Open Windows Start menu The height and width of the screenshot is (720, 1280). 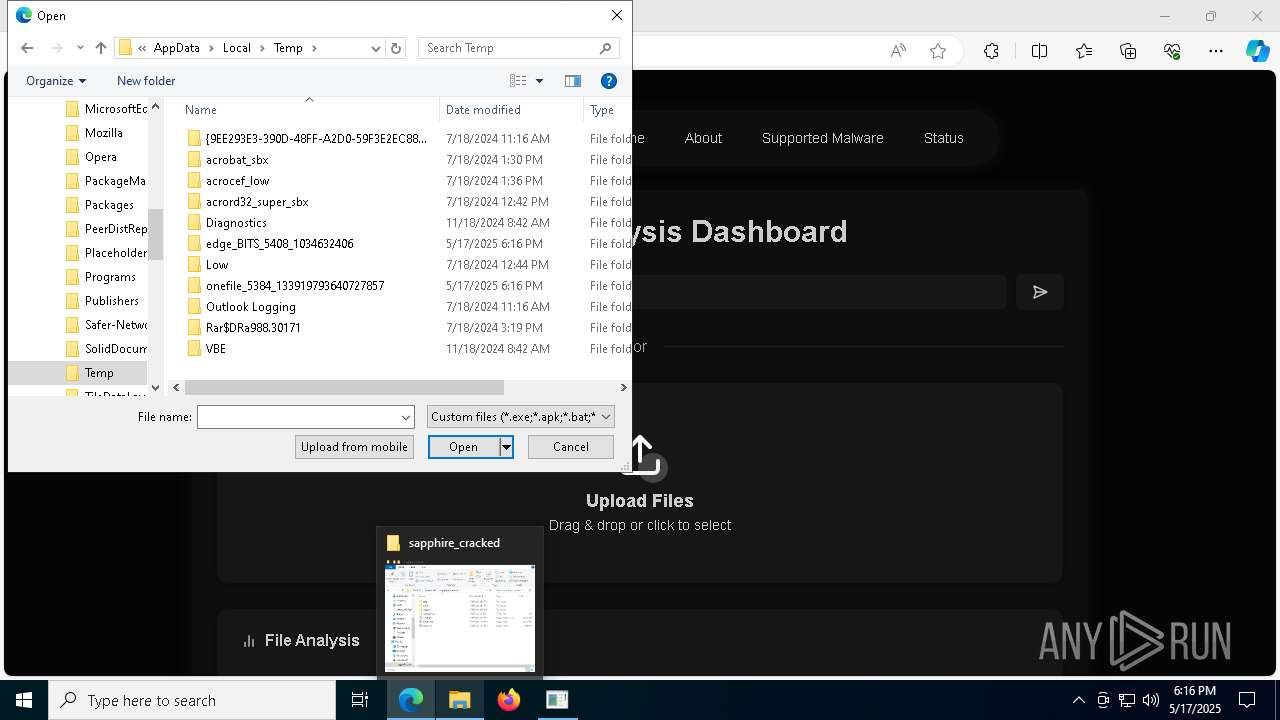pos(24,700)
